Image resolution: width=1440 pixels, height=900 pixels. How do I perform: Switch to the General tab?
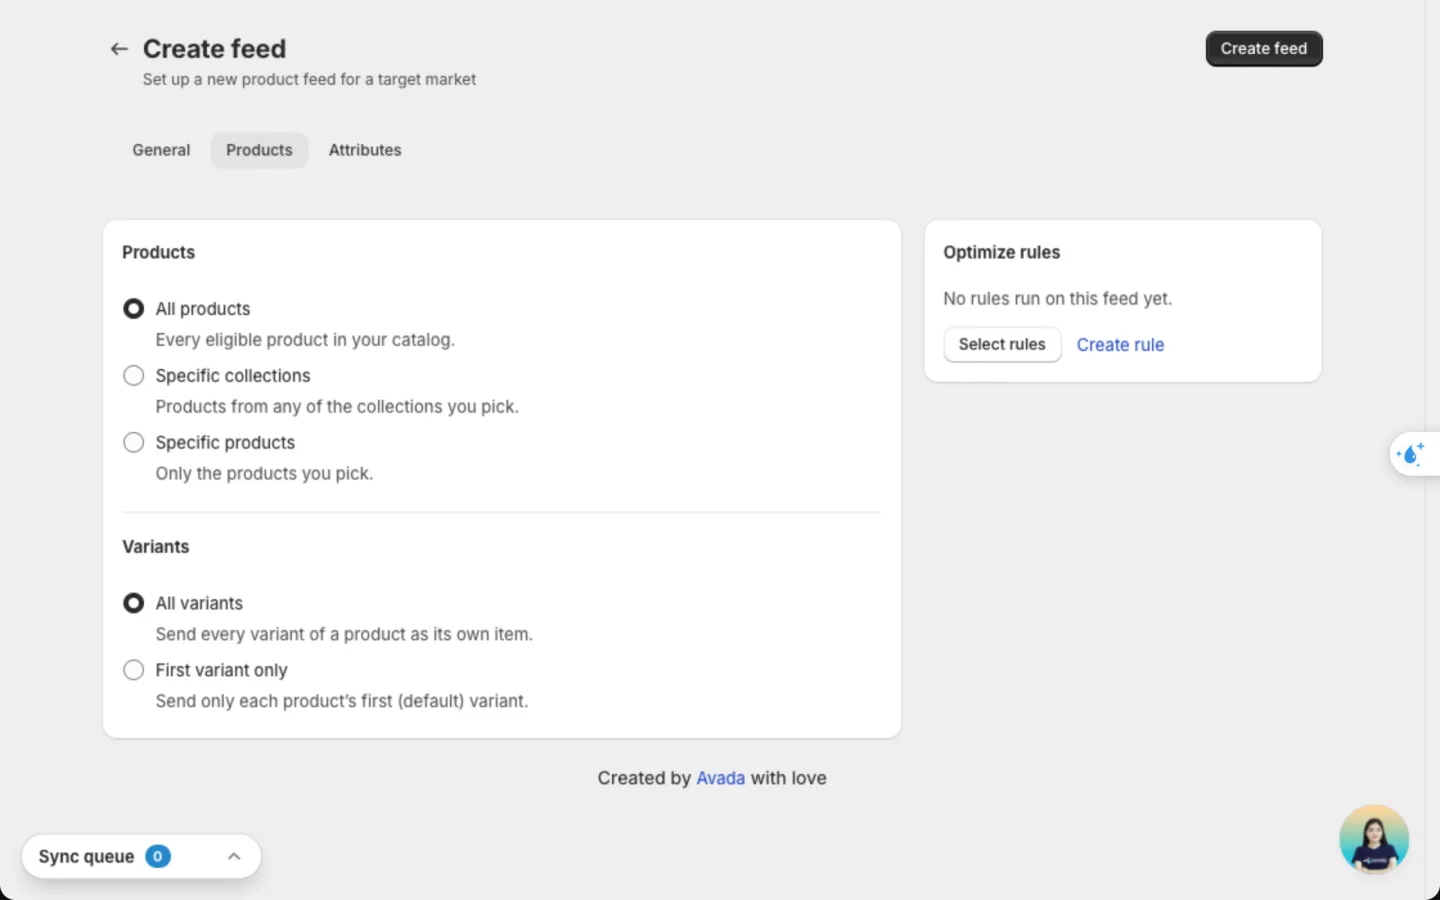pyautogui.click(x=161, y=150)
